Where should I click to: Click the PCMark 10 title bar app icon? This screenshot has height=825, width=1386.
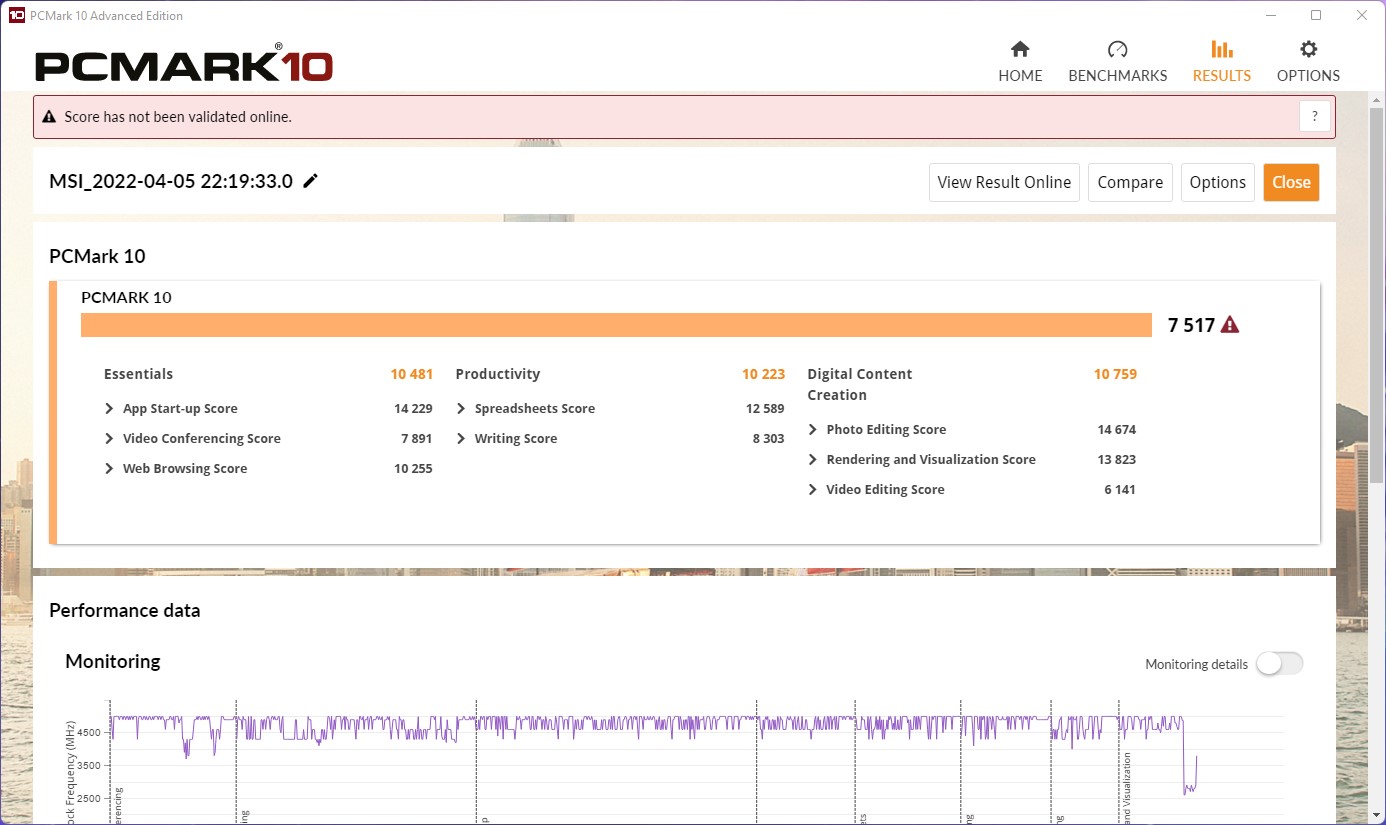tap(16, 16)
